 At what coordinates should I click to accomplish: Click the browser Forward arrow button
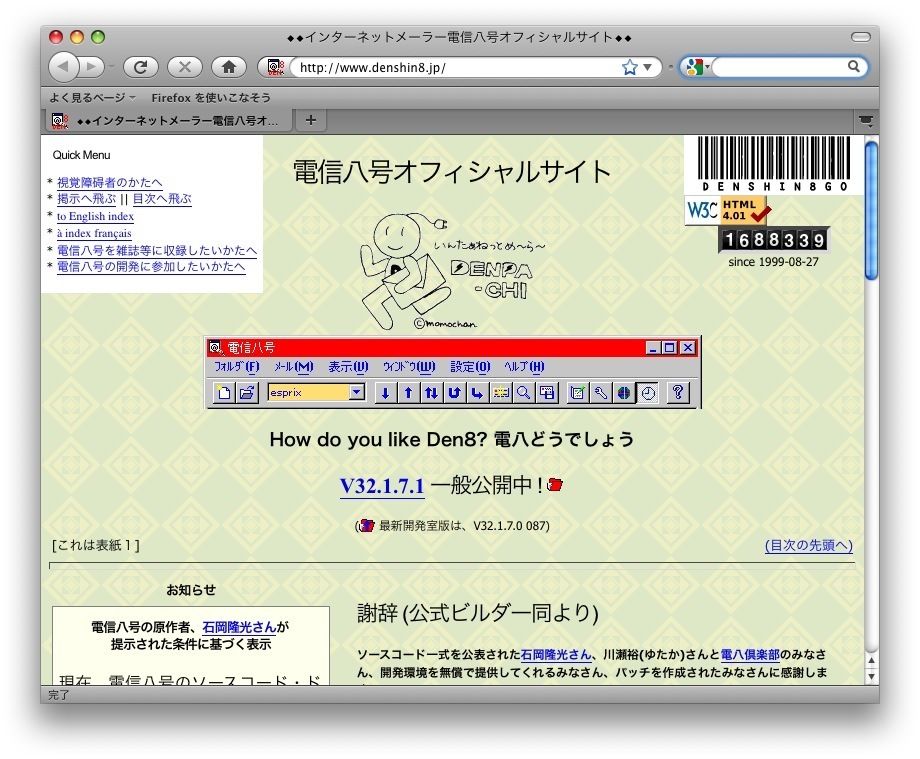click(x=92, y=67)
